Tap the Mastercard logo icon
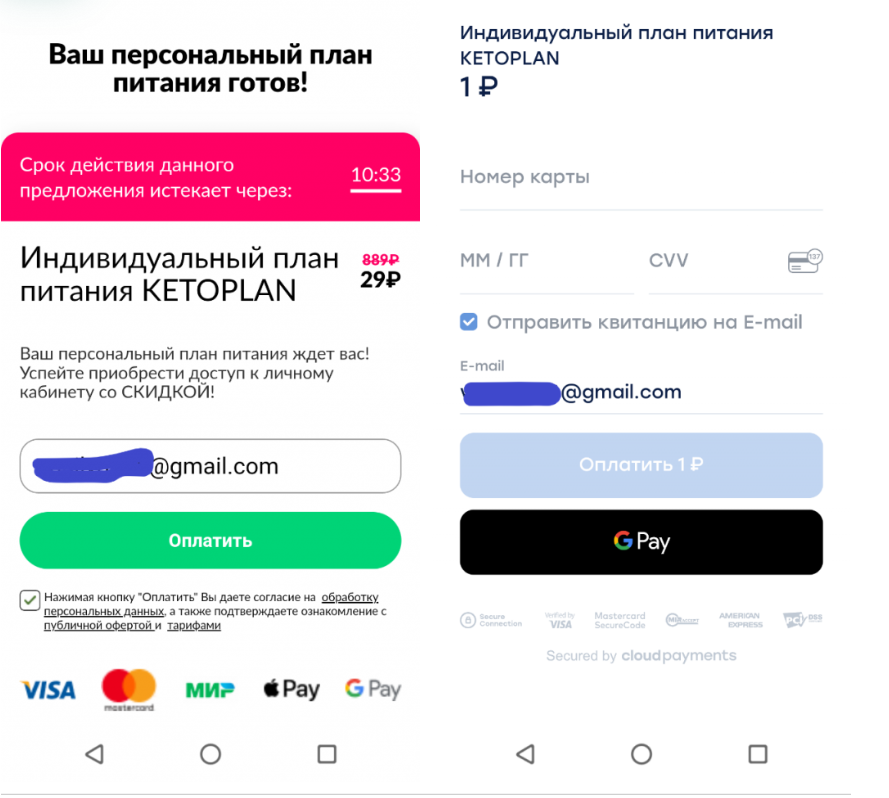The width and height of the screenshot is (889, 798). (x=129, y=690)
